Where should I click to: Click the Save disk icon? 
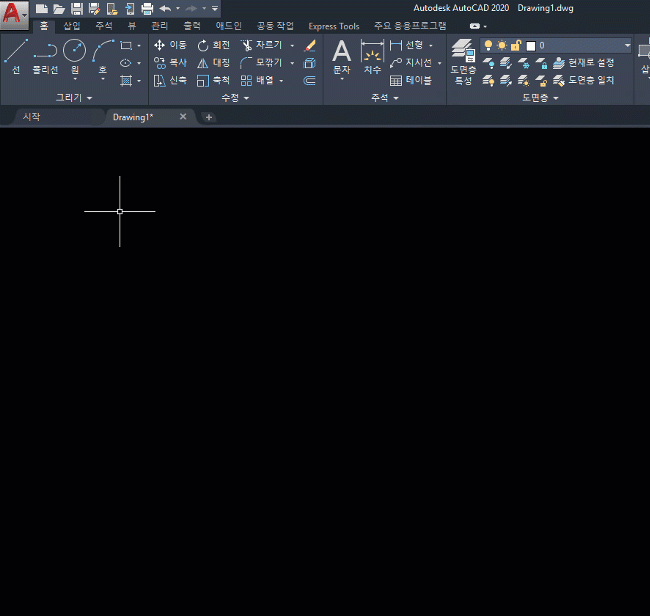[77, 8]
